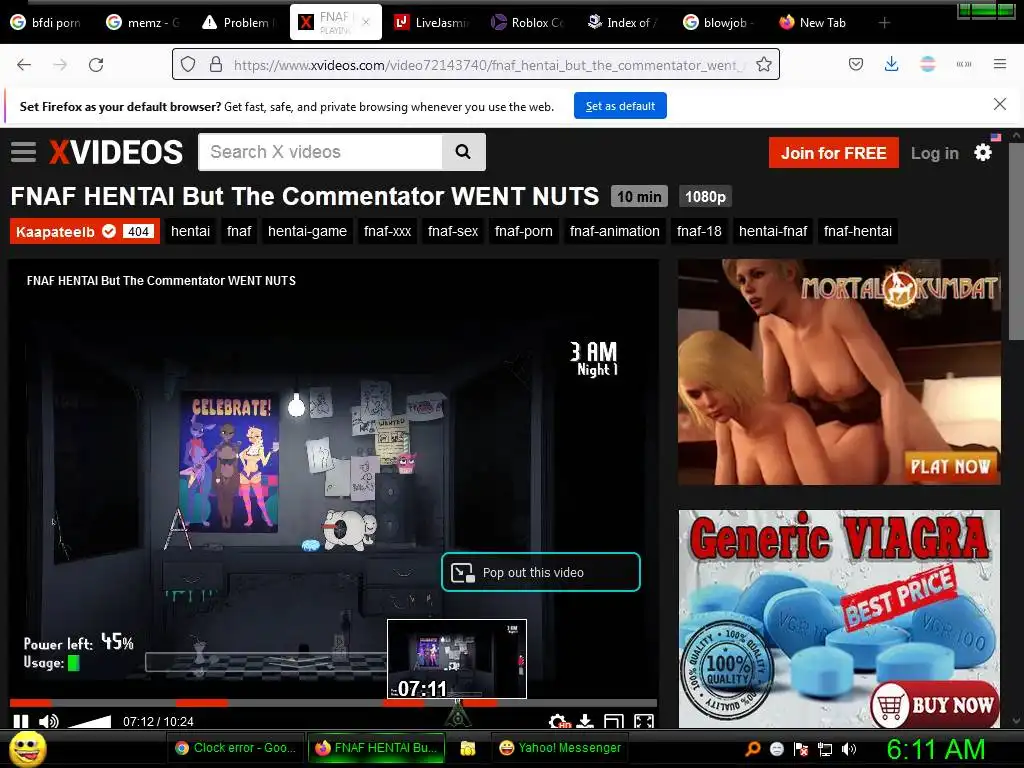Bookmark this page with the star icon

[763, 65]
